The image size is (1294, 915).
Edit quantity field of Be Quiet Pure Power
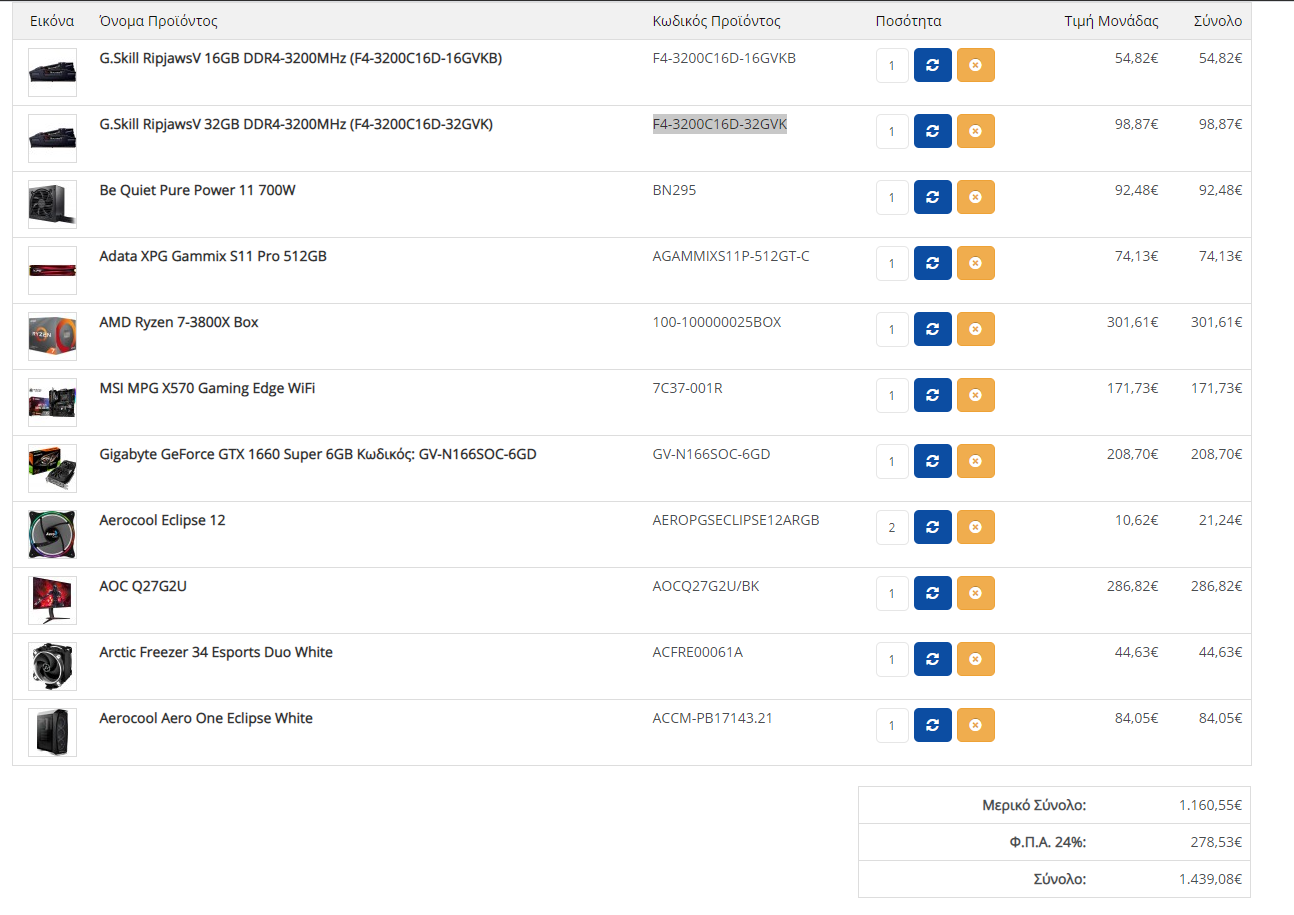pos(892,198)
